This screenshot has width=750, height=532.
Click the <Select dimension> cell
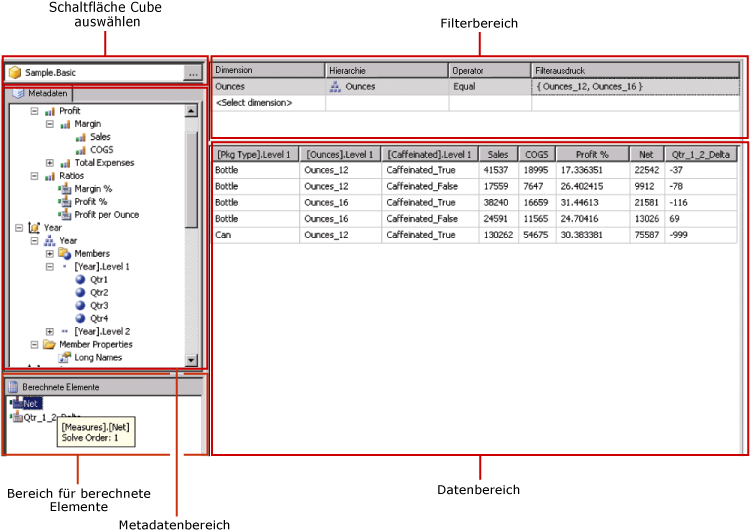[x=268, y=103]
